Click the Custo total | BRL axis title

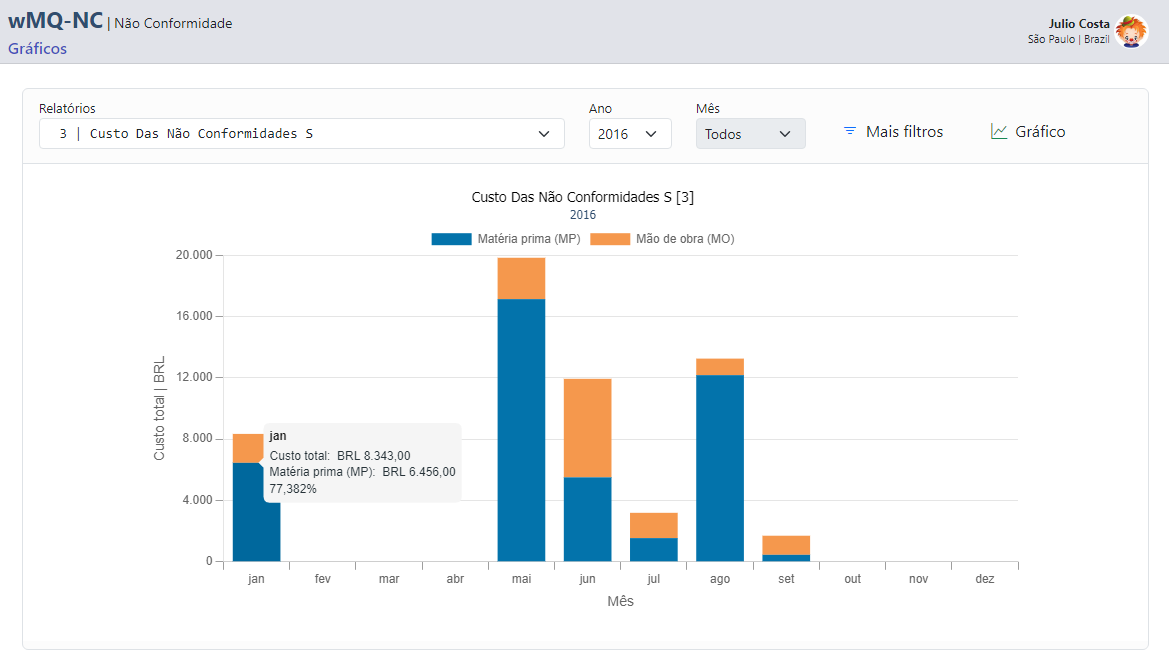click(x=159, y=408)
